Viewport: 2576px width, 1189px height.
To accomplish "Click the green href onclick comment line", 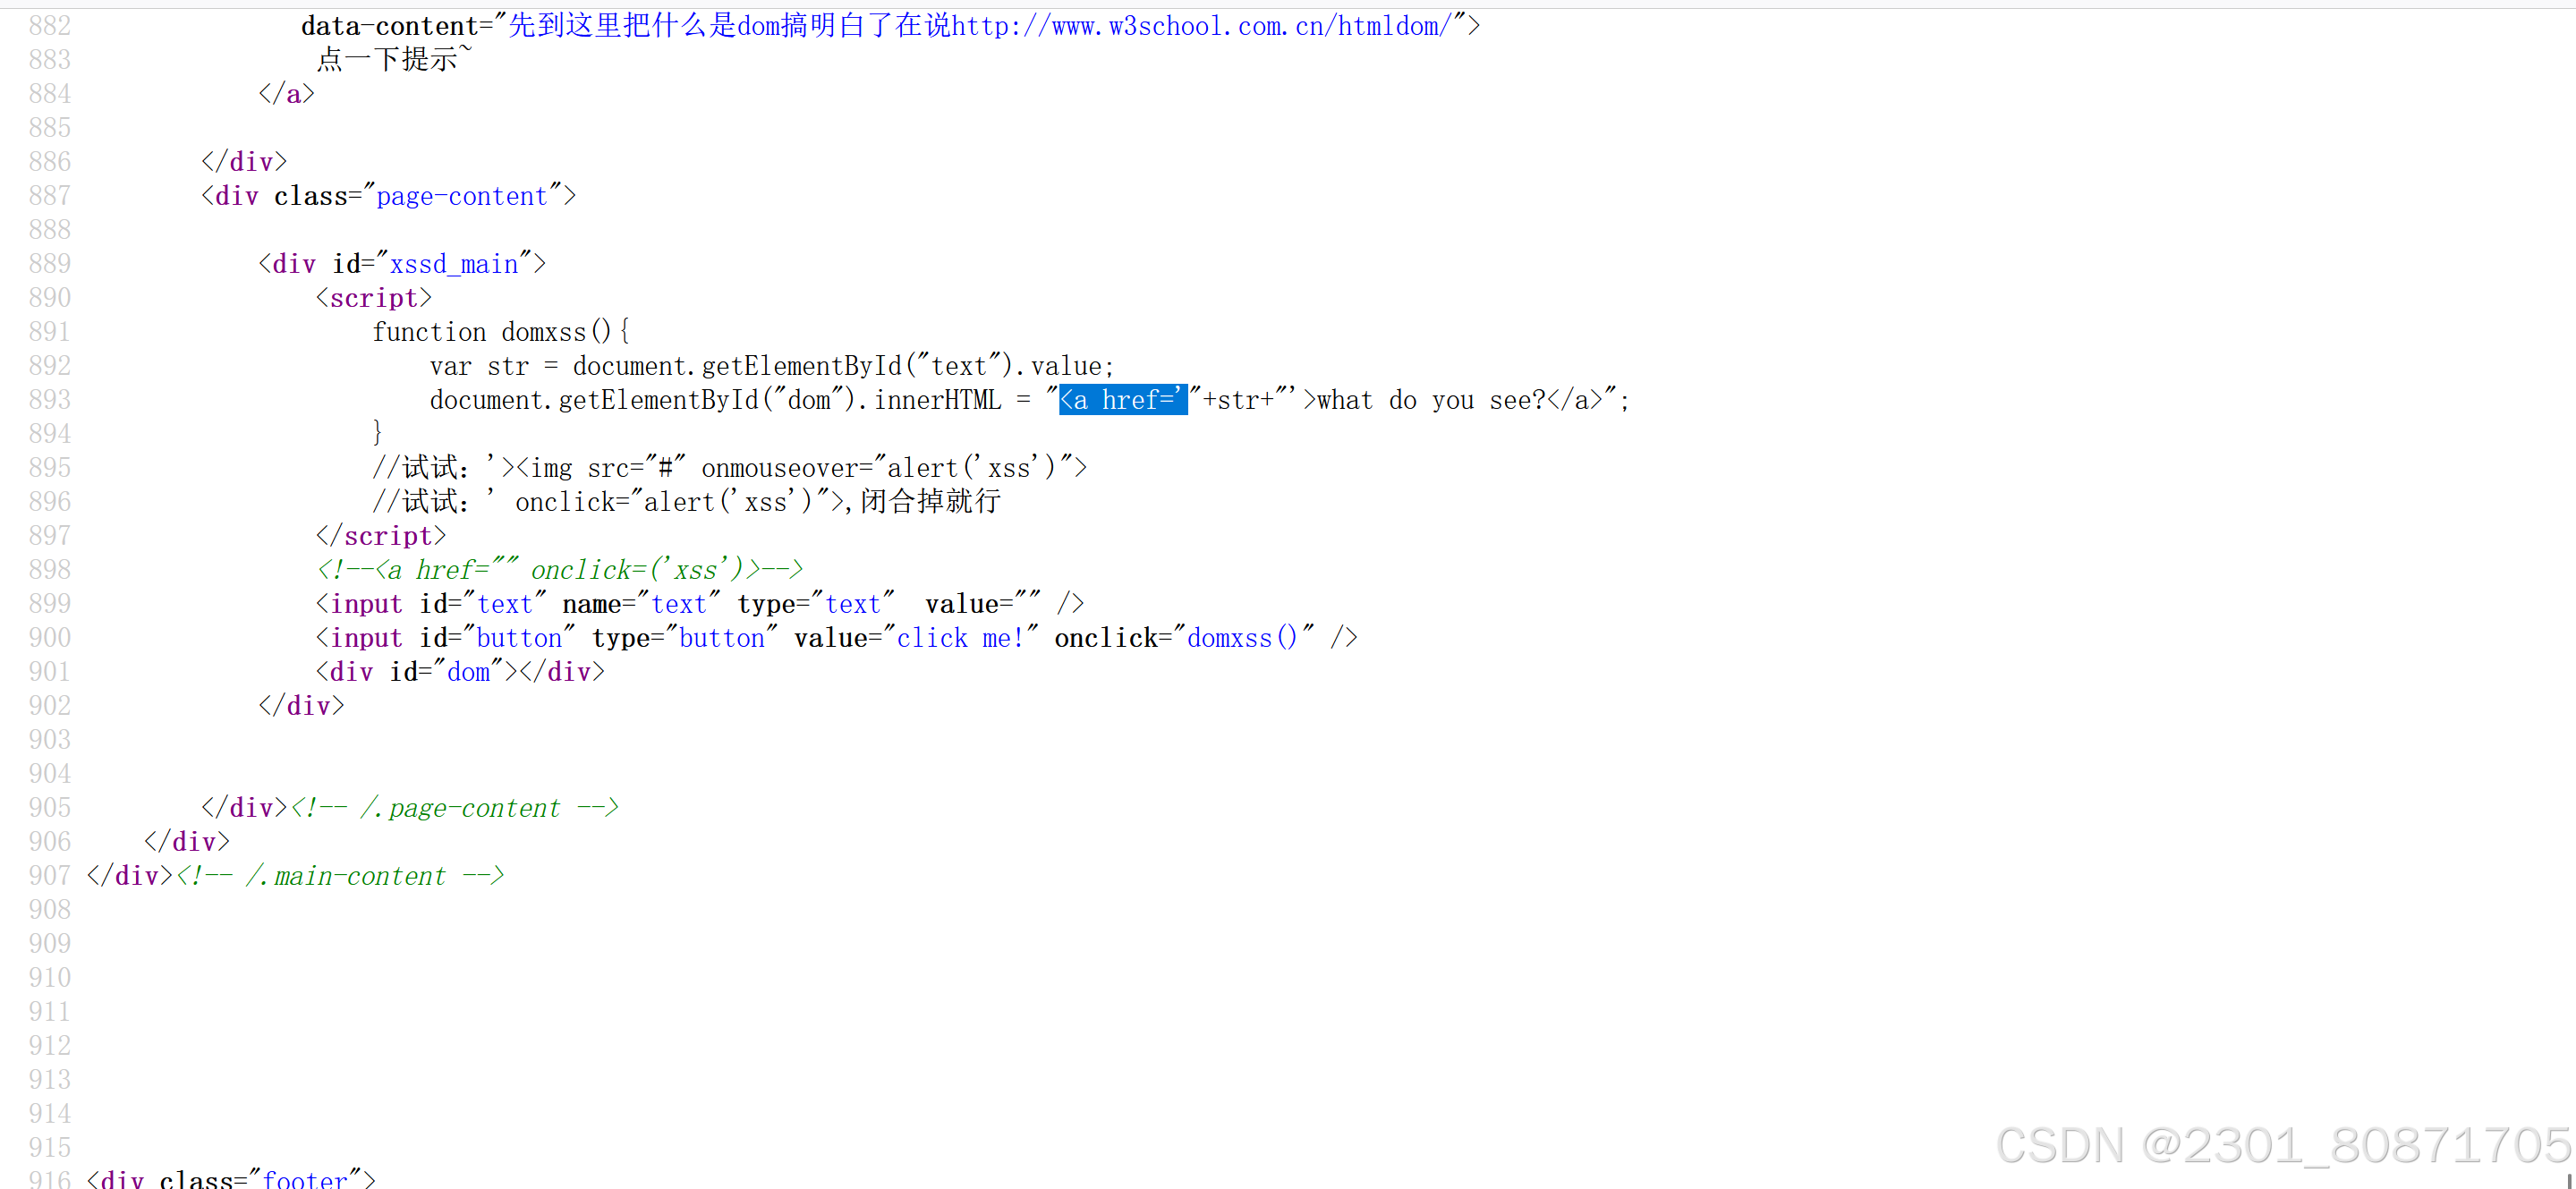I will [x=560, y=570].
